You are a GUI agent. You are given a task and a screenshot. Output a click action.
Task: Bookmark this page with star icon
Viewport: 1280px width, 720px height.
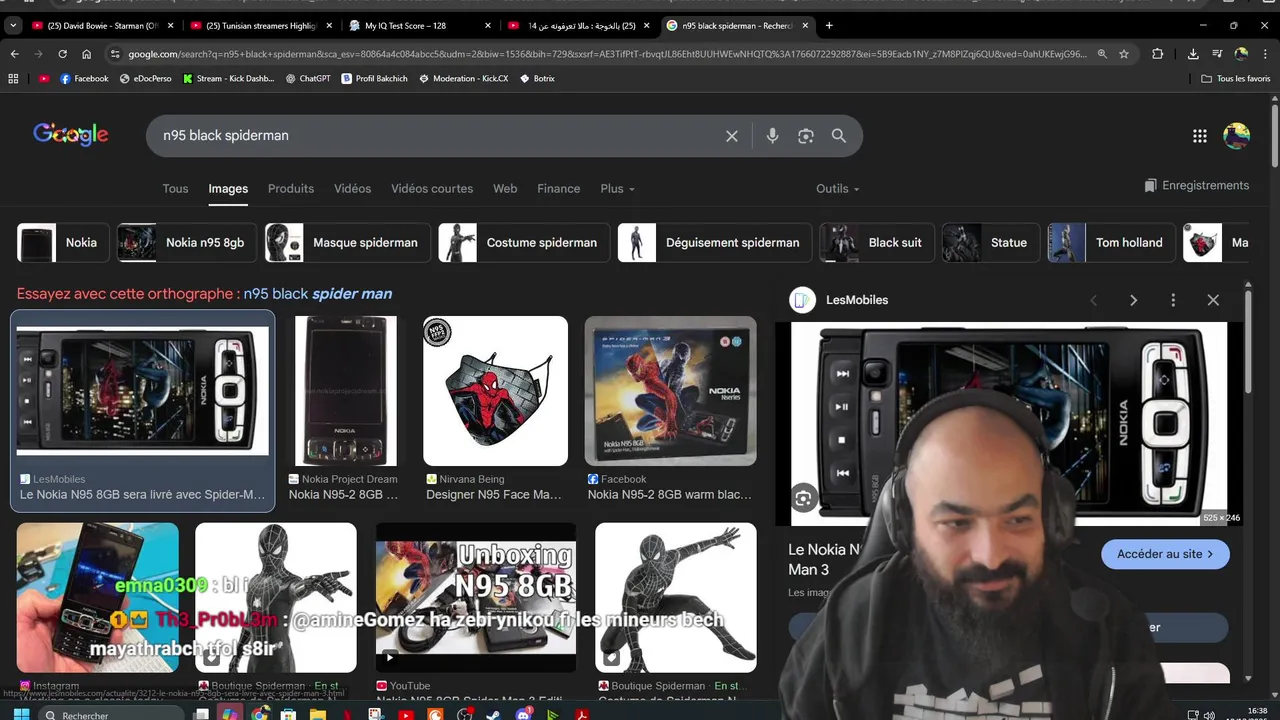(1124, 54)
